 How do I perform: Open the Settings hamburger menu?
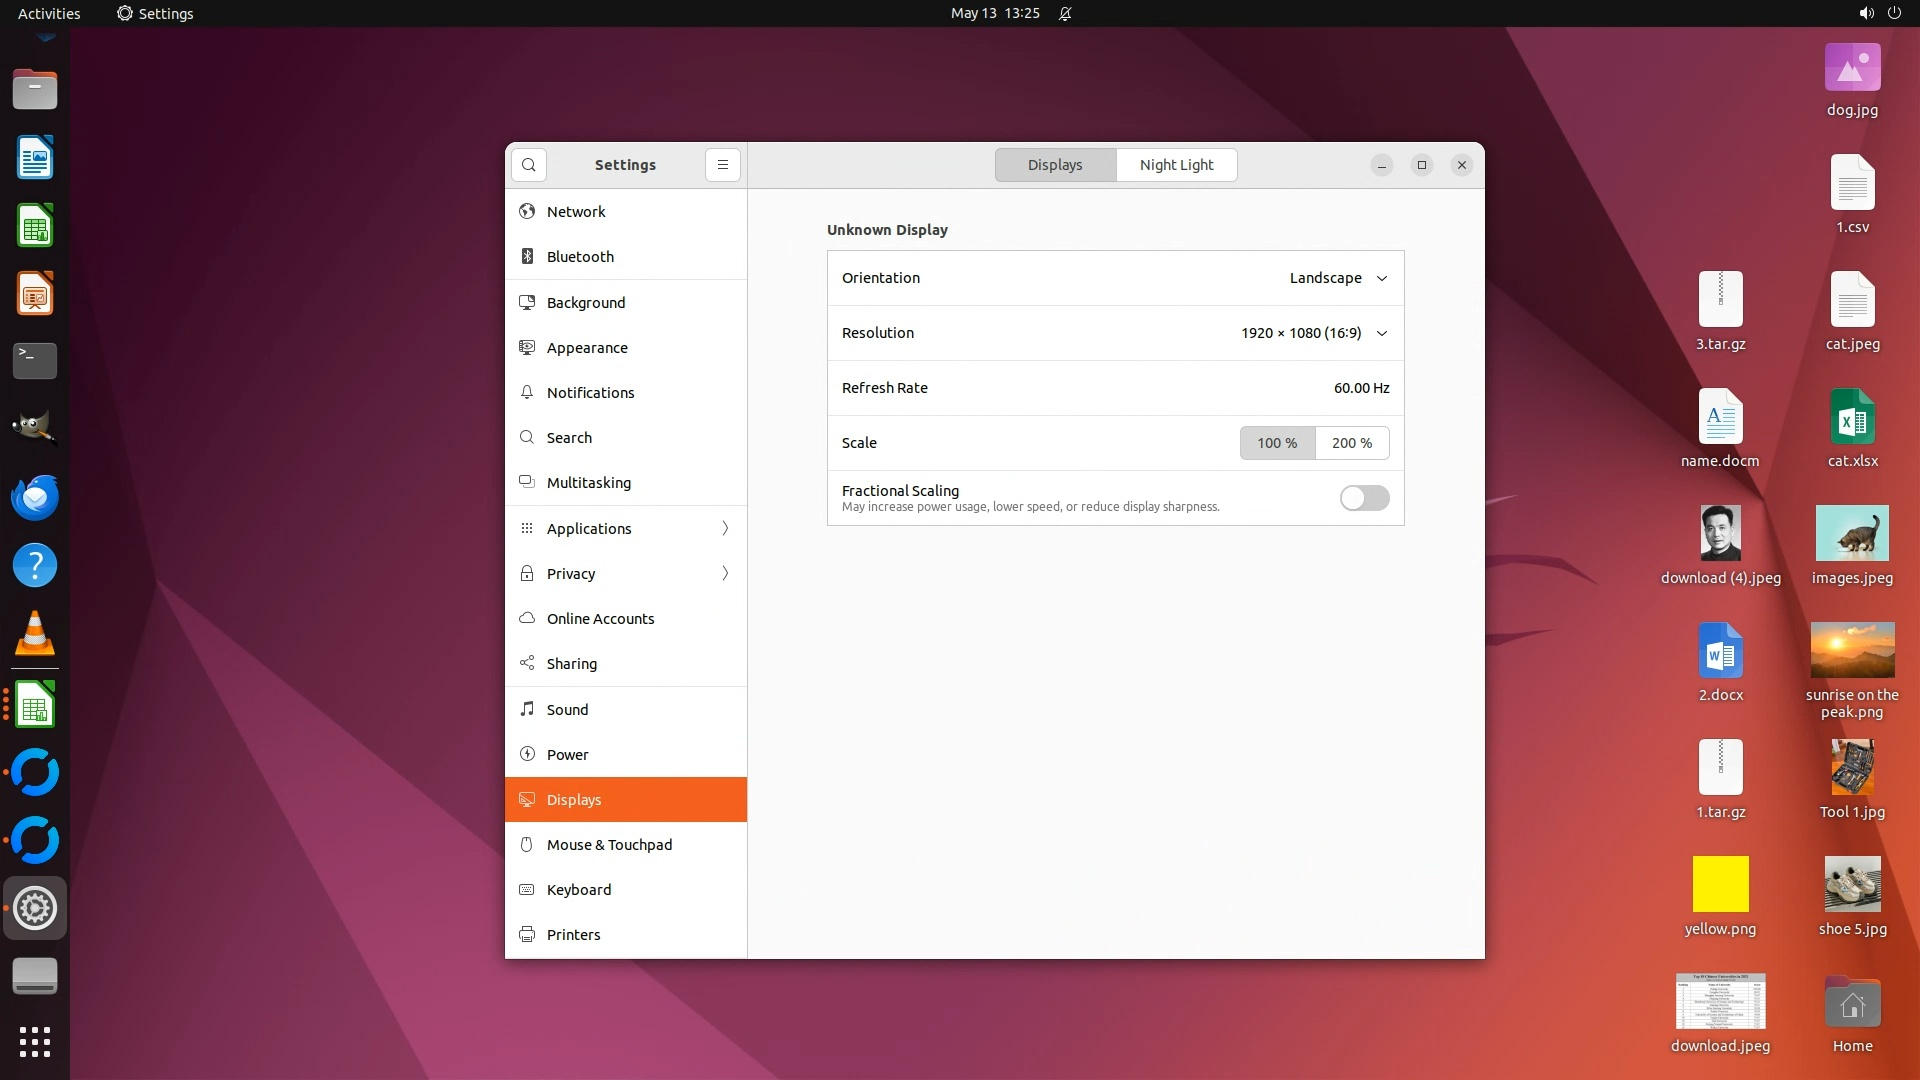(x=722, y=165)
